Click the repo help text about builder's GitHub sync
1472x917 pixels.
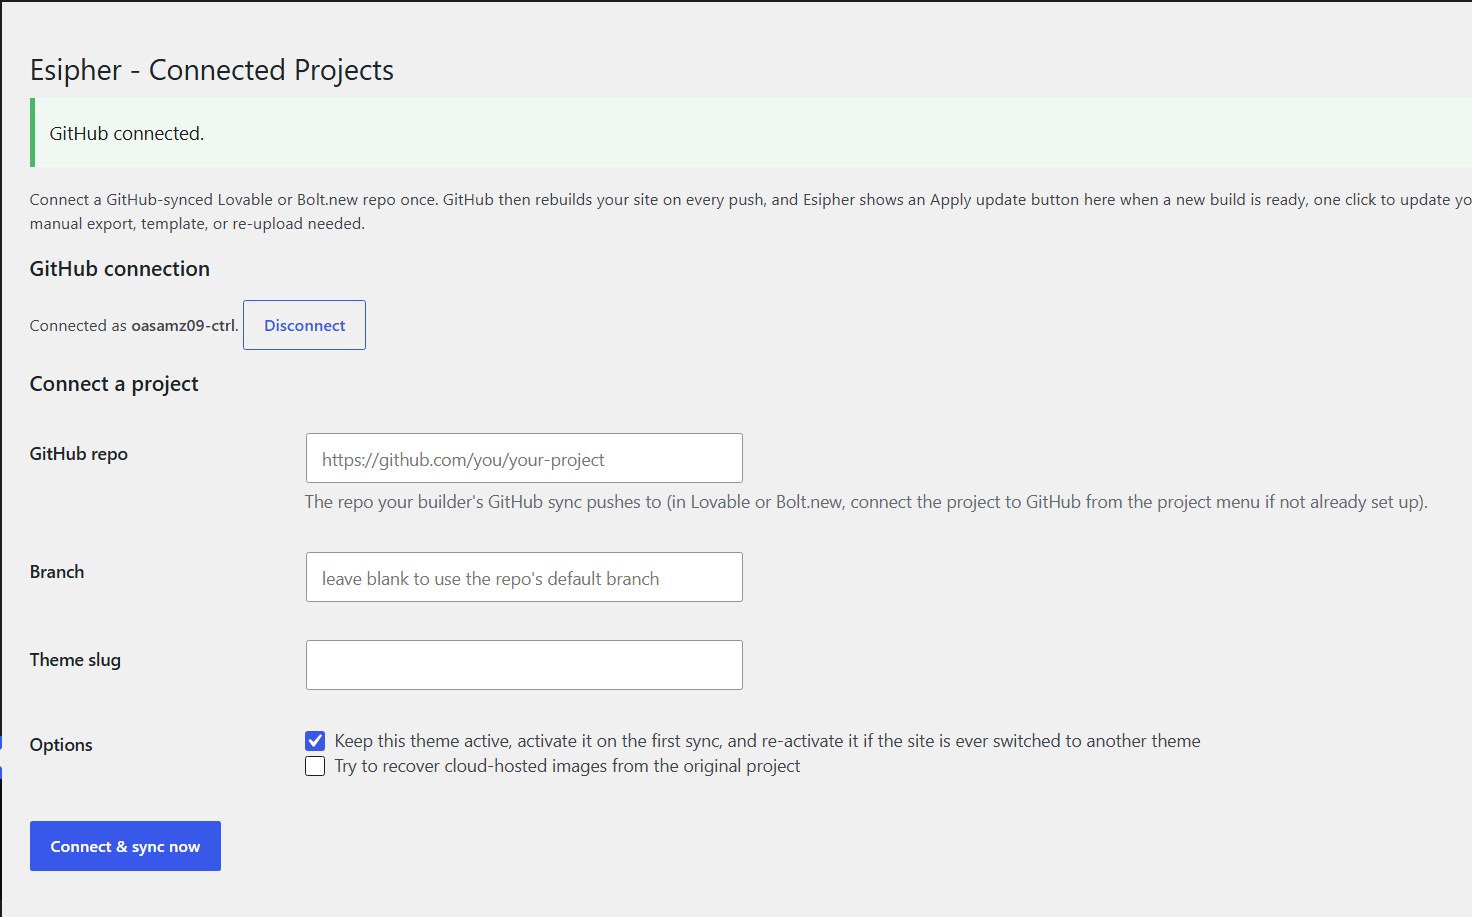pos(866,502)
